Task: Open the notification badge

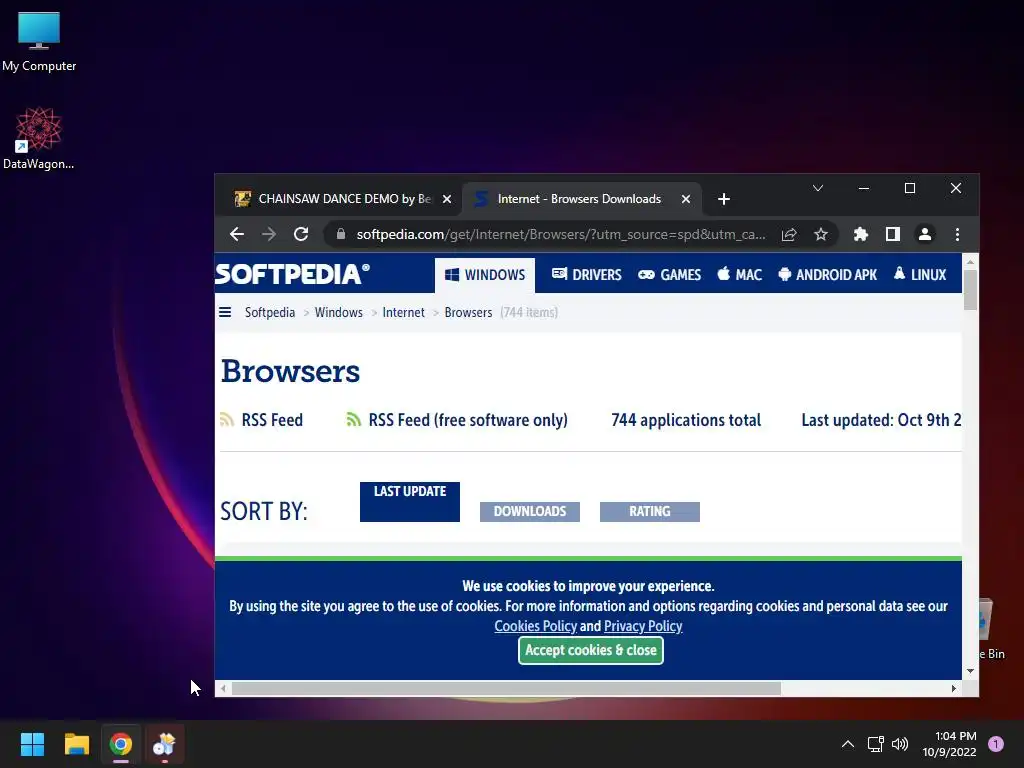Action: [x=996, y=744]
